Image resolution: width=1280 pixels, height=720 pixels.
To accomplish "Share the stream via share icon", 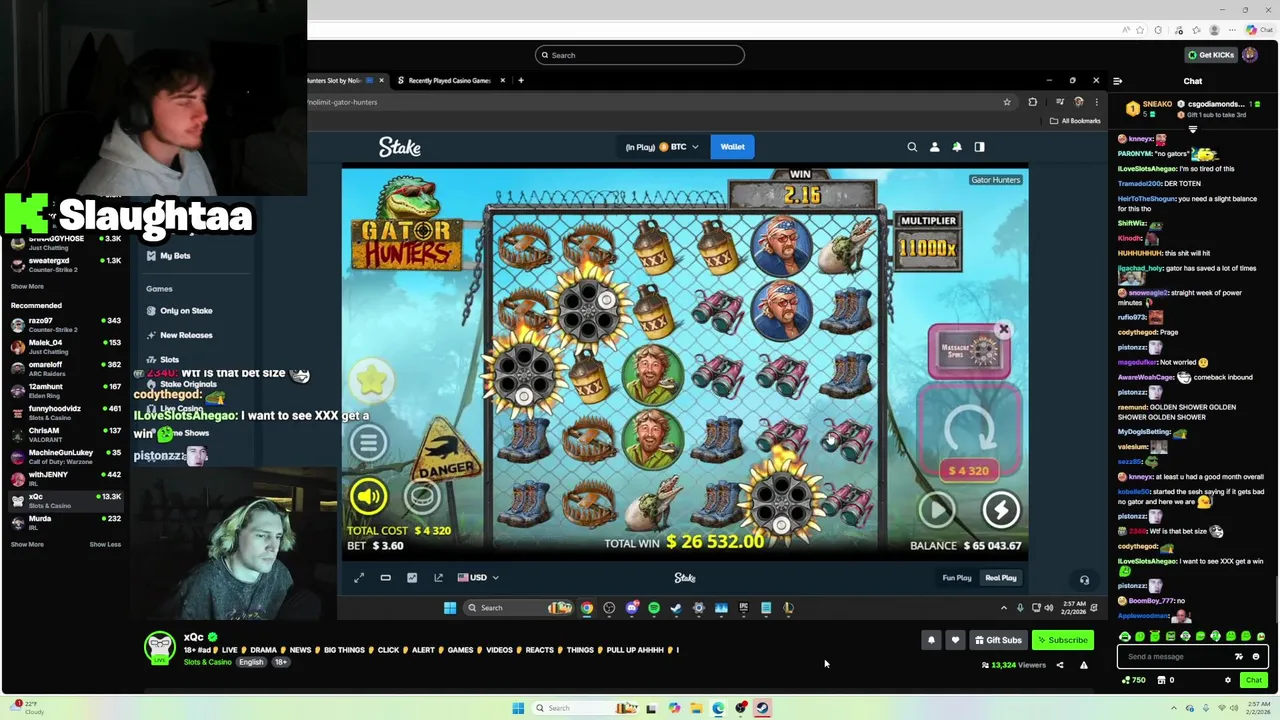I will [1060, 665].
